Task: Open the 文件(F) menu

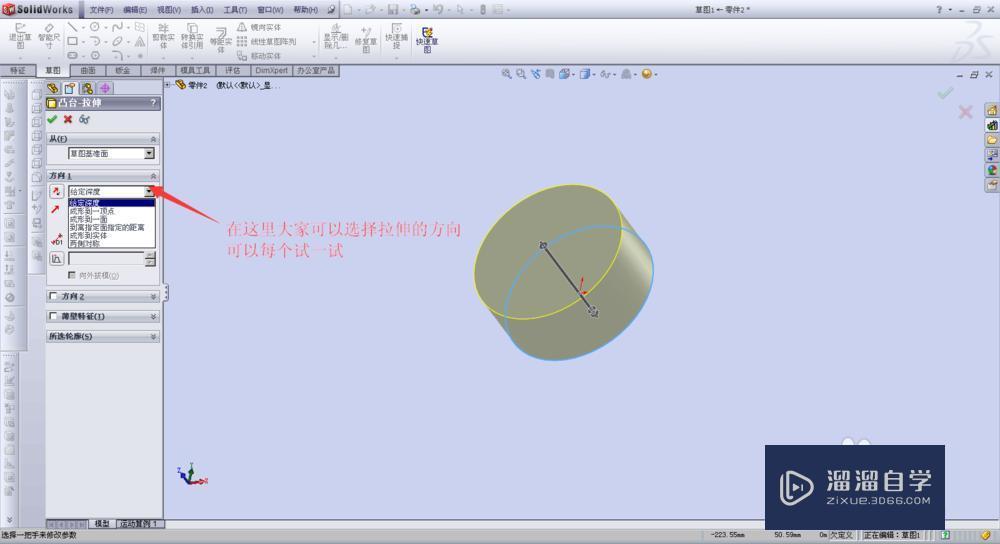Action: [x=101, y=10]
